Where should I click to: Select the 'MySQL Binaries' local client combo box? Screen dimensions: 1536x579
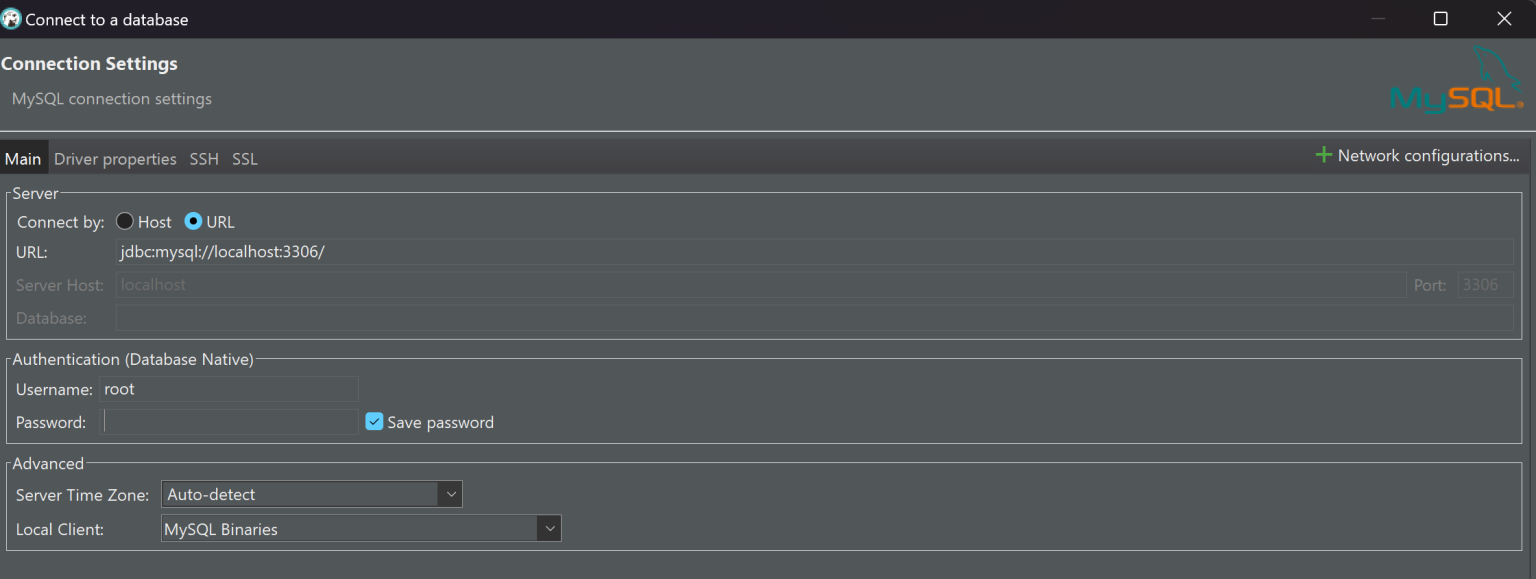pos(350,528)
